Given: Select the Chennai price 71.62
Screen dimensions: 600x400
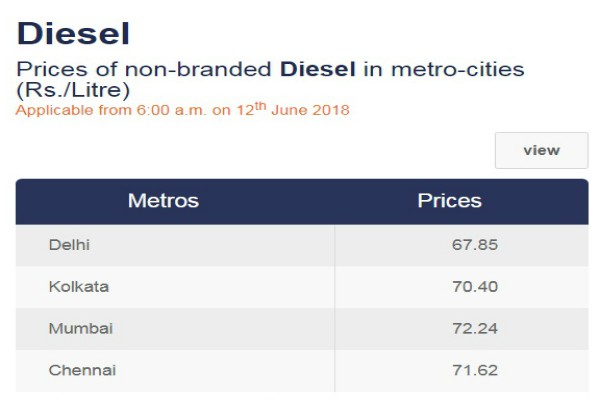Looking at the screenshot, I should tap(475, 370).
